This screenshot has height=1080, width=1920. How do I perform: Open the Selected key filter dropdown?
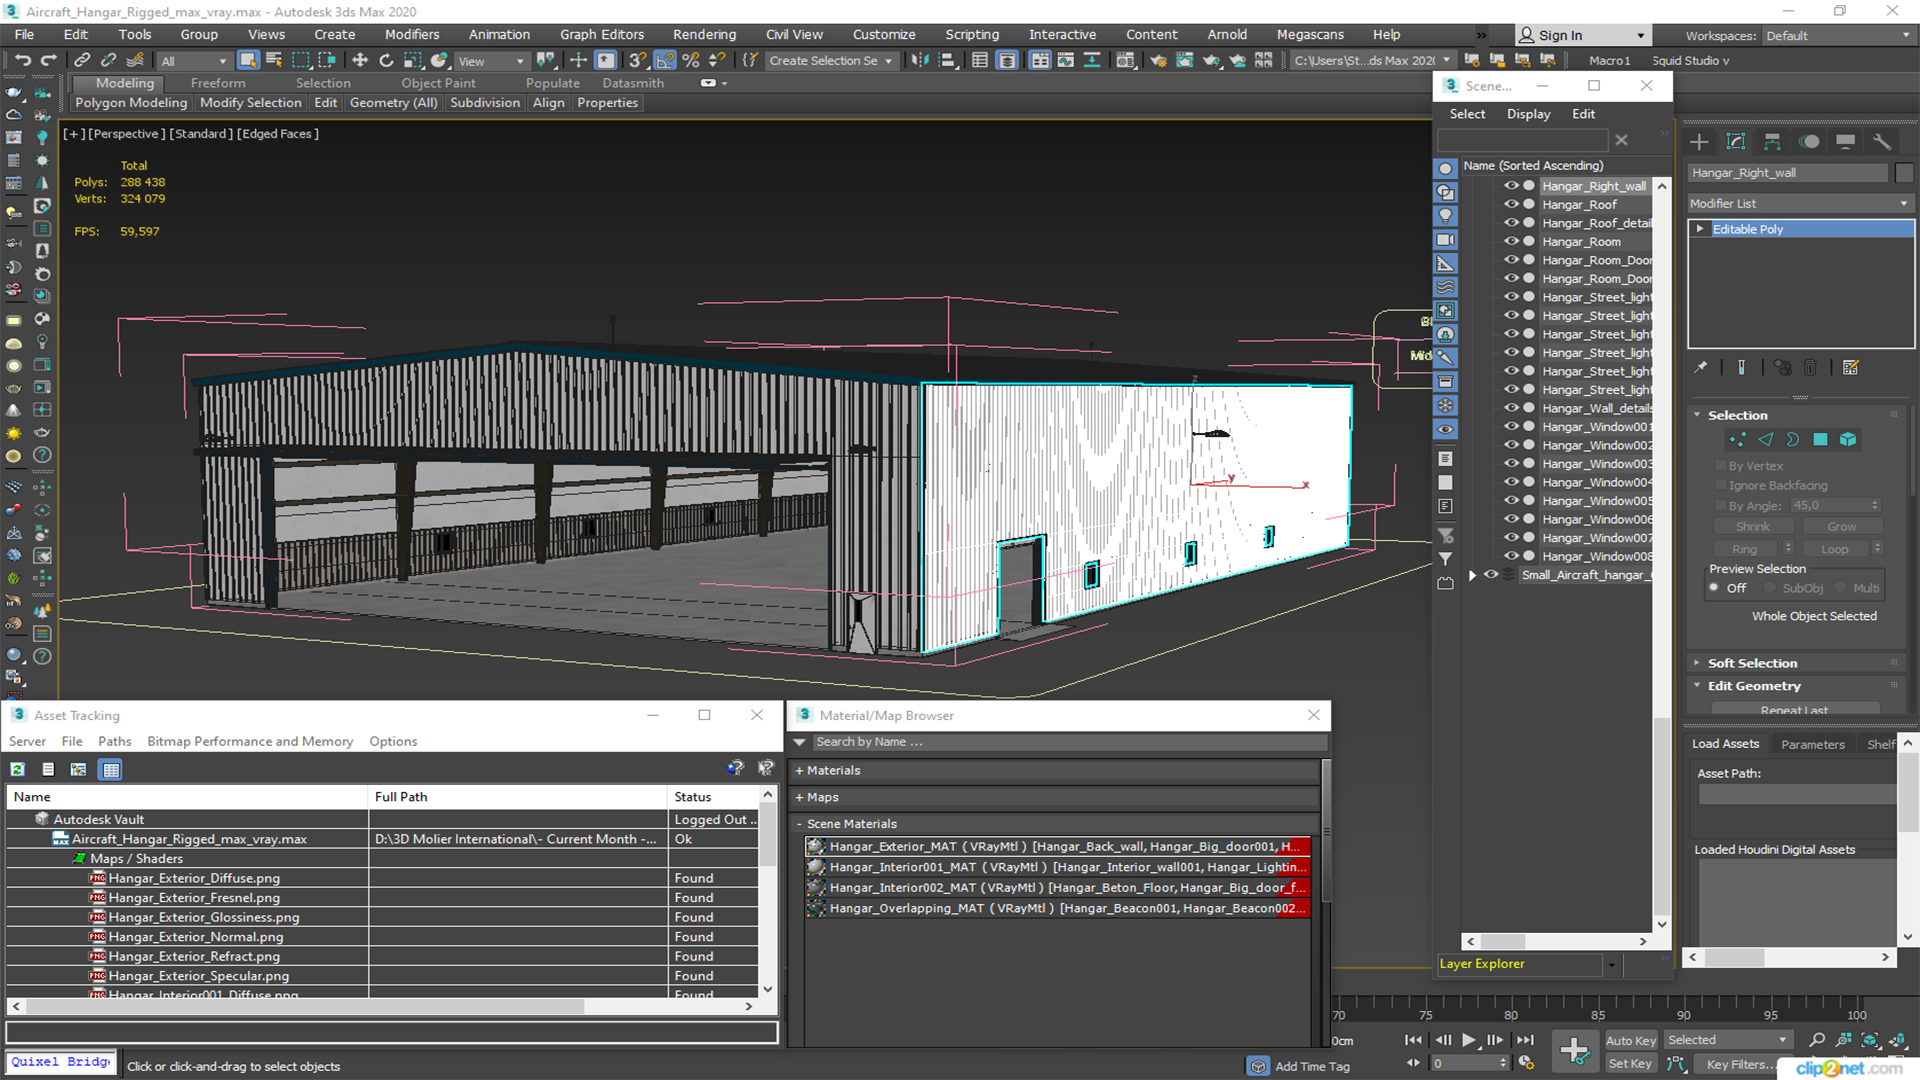tap(1727, 1041)
